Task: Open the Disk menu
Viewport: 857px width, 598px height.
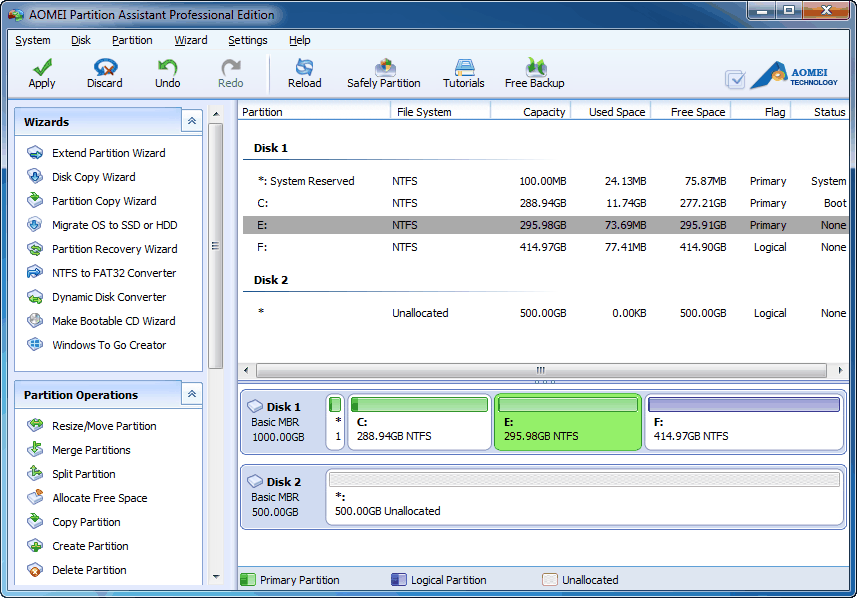Action: (81, 40)
